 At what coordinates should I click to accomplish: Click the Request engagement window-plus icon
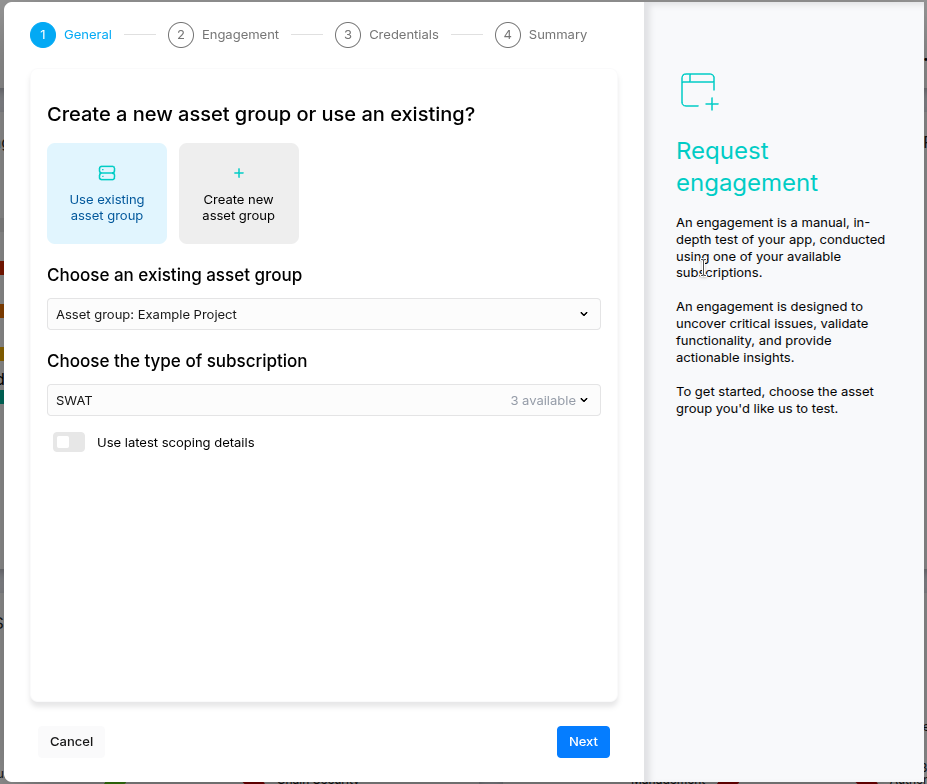[699, 91]
